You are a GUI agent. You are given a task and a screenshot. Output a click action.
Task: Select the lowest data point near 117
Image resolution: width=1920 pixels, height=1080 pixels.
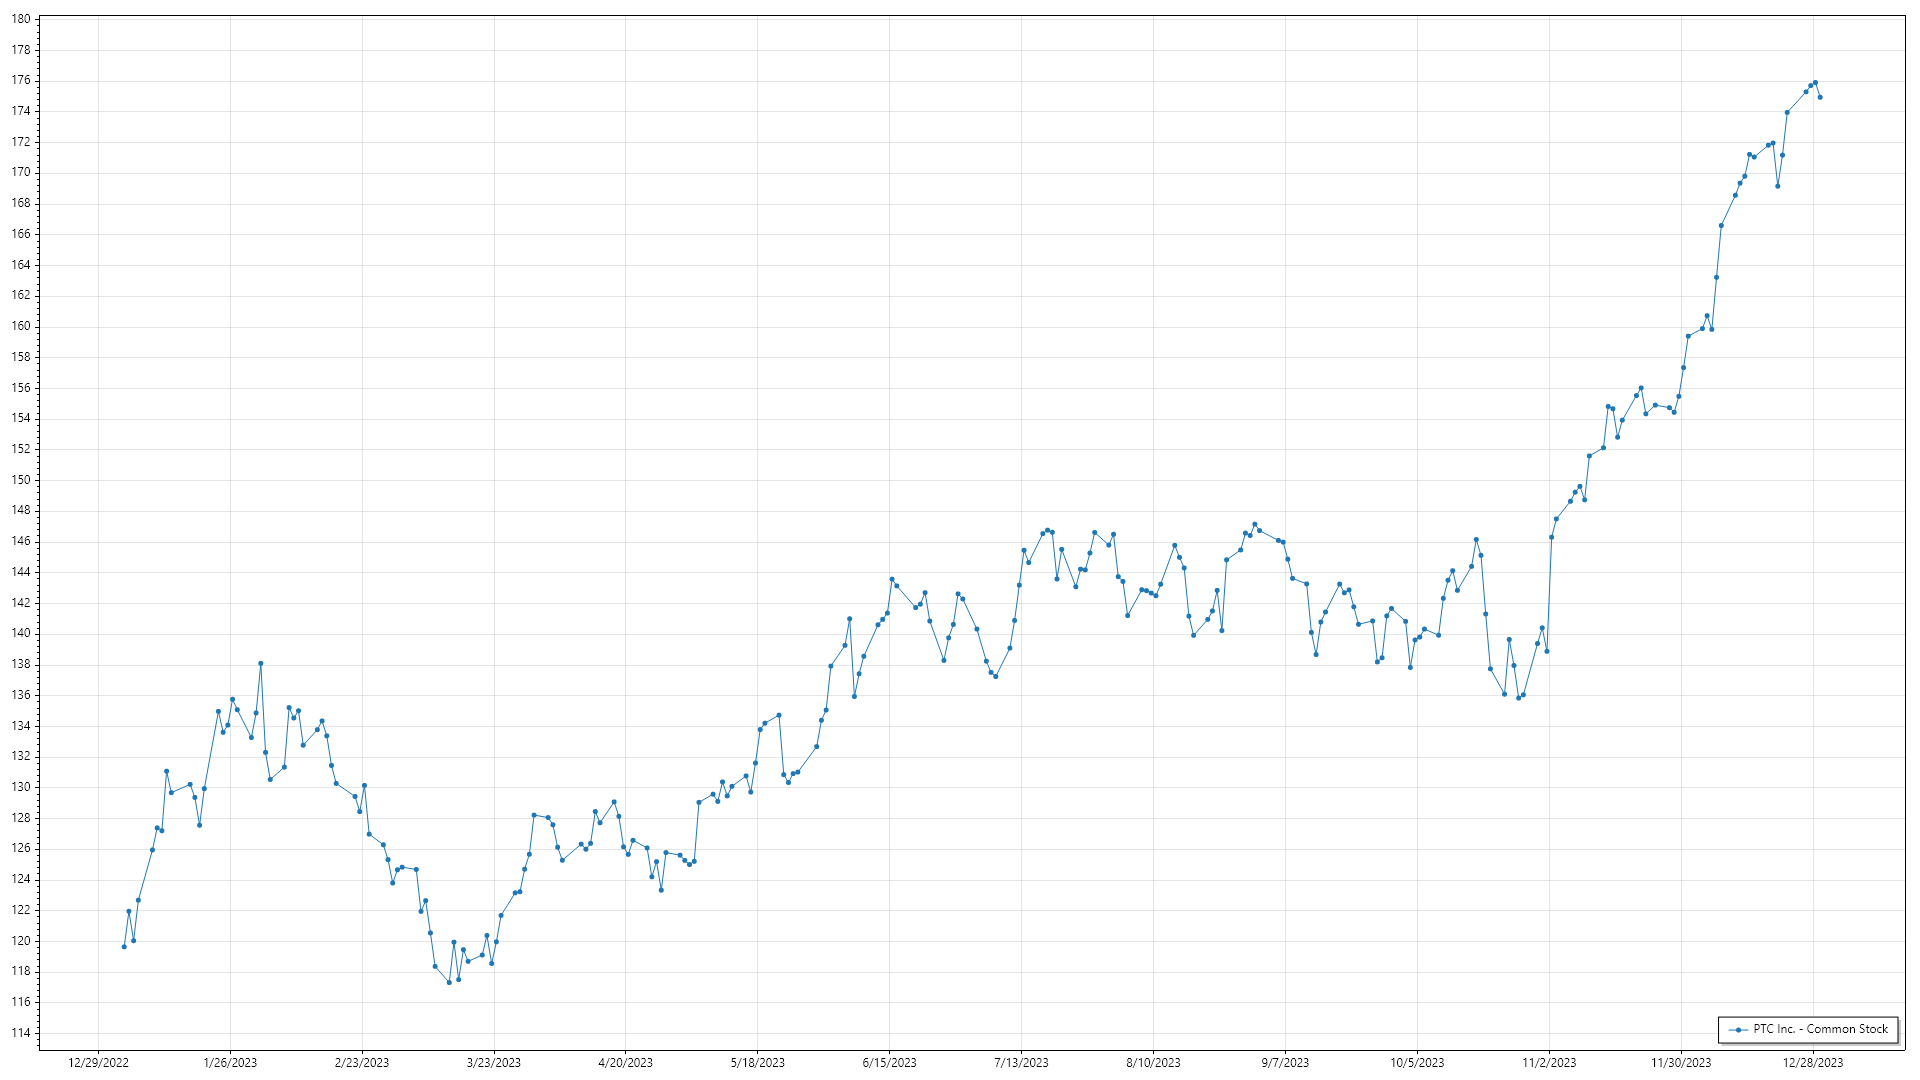point(449,982)
